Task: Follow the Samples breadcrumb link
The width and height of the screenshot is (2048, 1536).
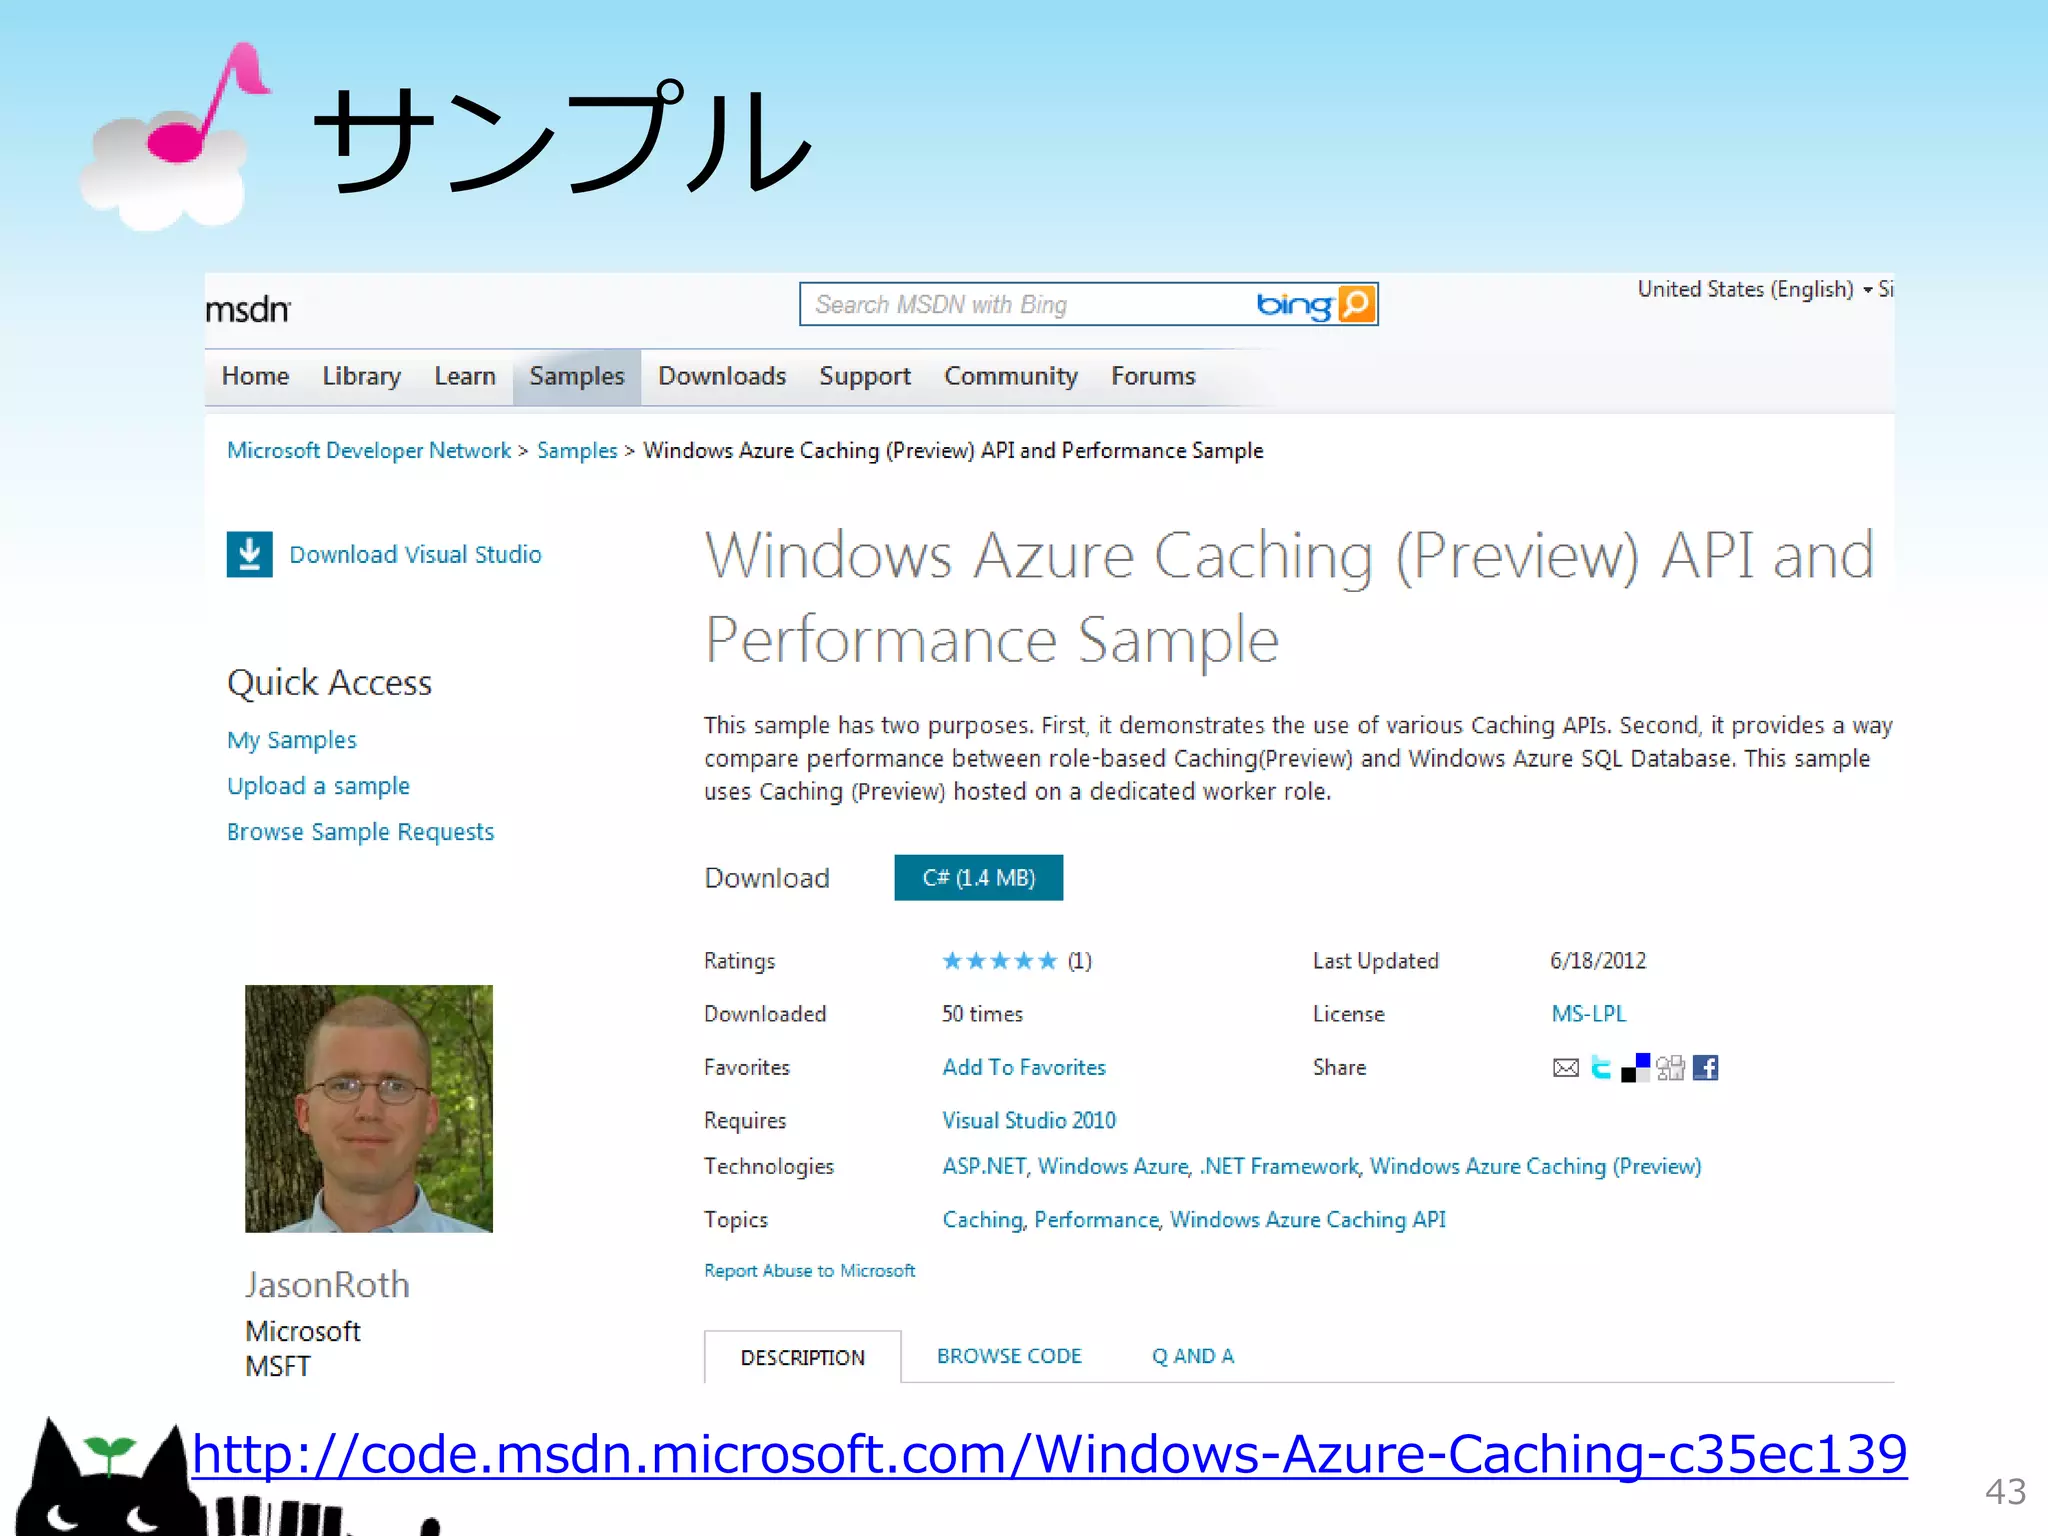Action: [577, 451]
